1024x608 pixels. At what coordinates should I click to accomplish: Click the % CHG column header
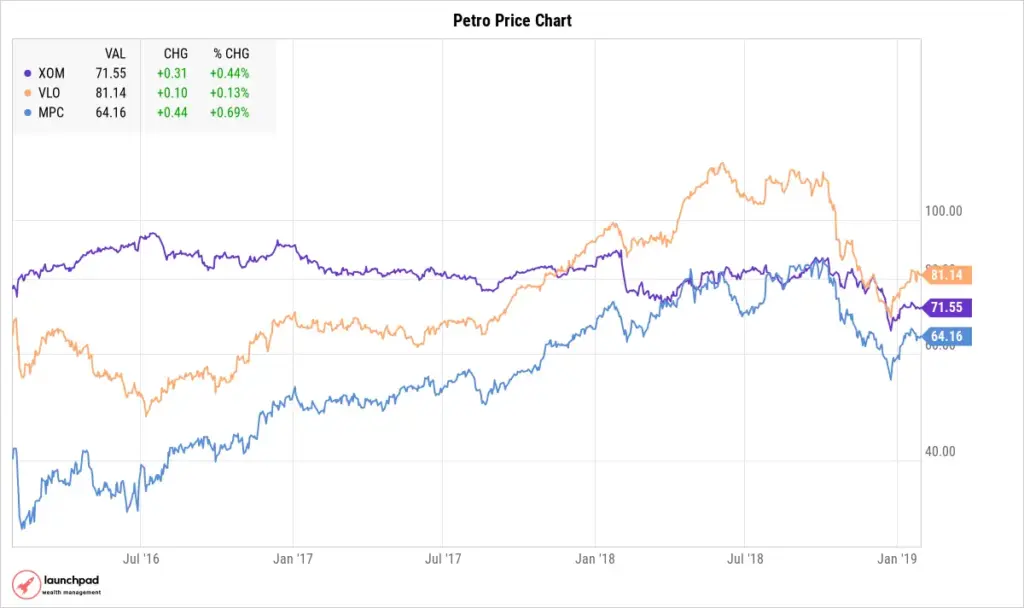231,53
